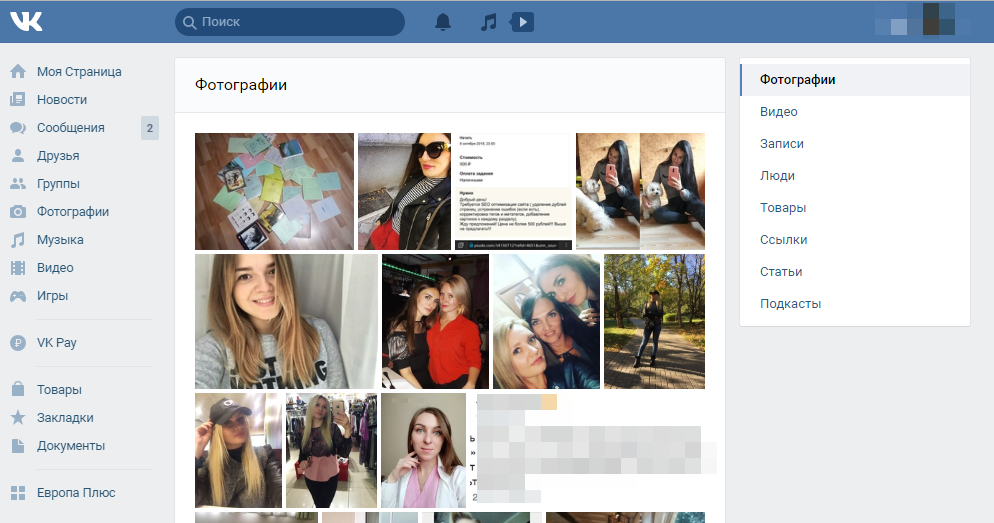Click the Игры gamepad icon
Screen dimensions: 994x523
[18, 296]
